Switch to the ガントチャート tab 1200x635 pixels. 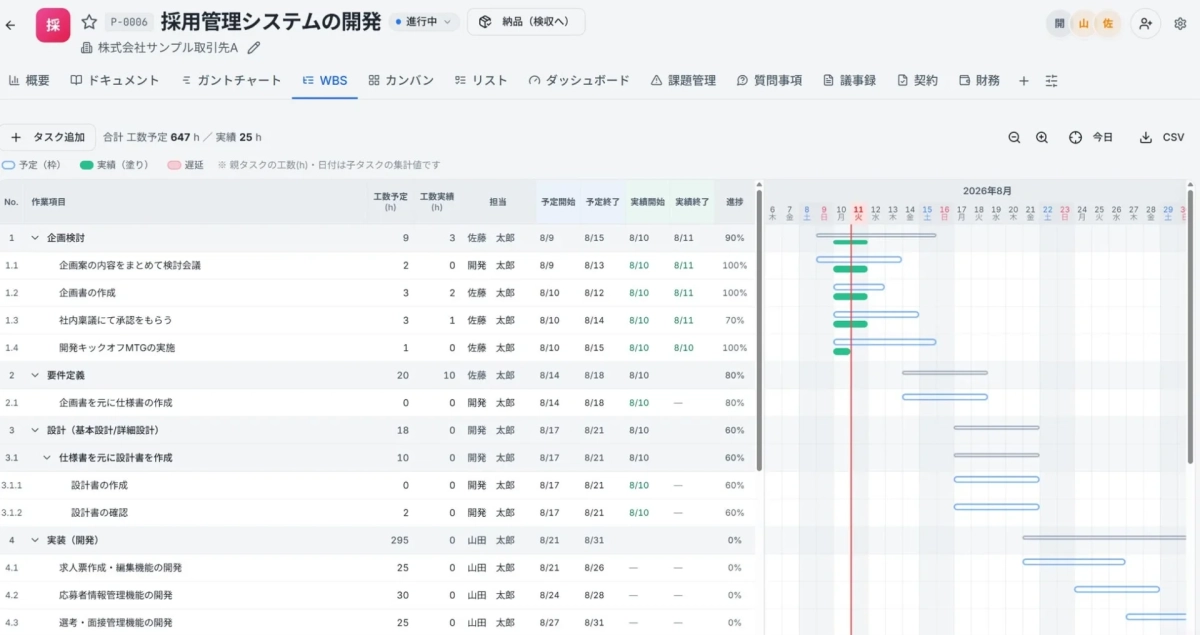(232, 81)
